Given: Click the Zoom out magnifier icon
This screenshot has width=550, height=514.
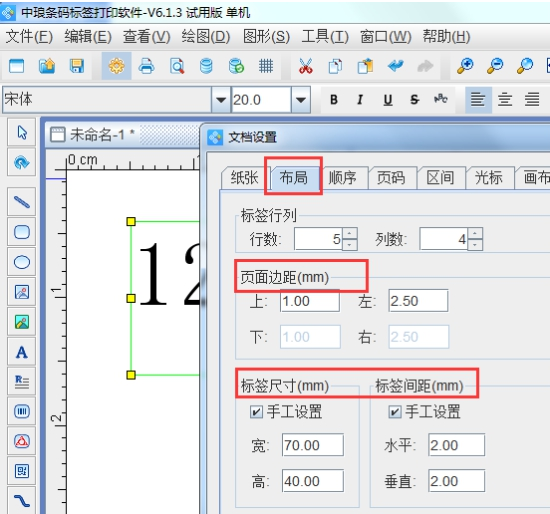Looking at the screenshot, I should pos(495,66).
